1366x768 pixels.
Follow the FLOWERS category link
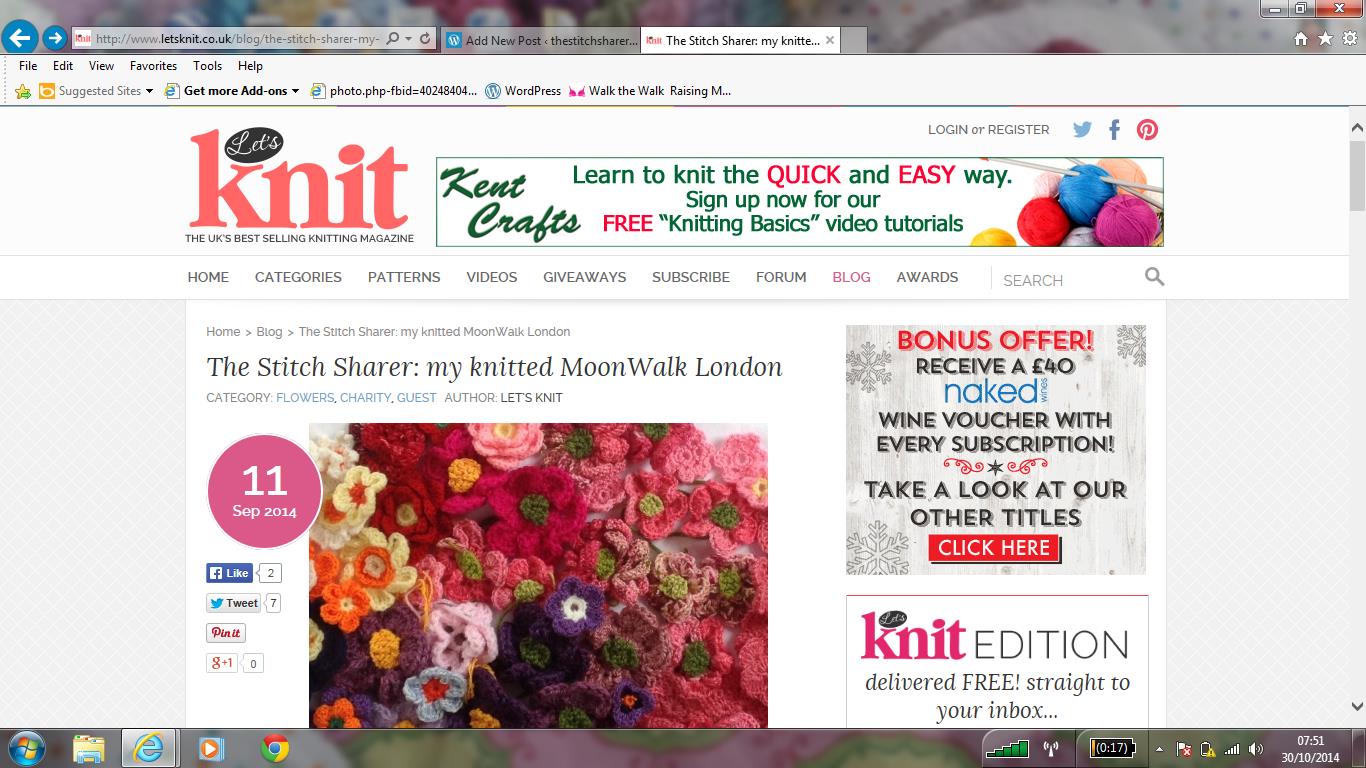tap(305, 397)
